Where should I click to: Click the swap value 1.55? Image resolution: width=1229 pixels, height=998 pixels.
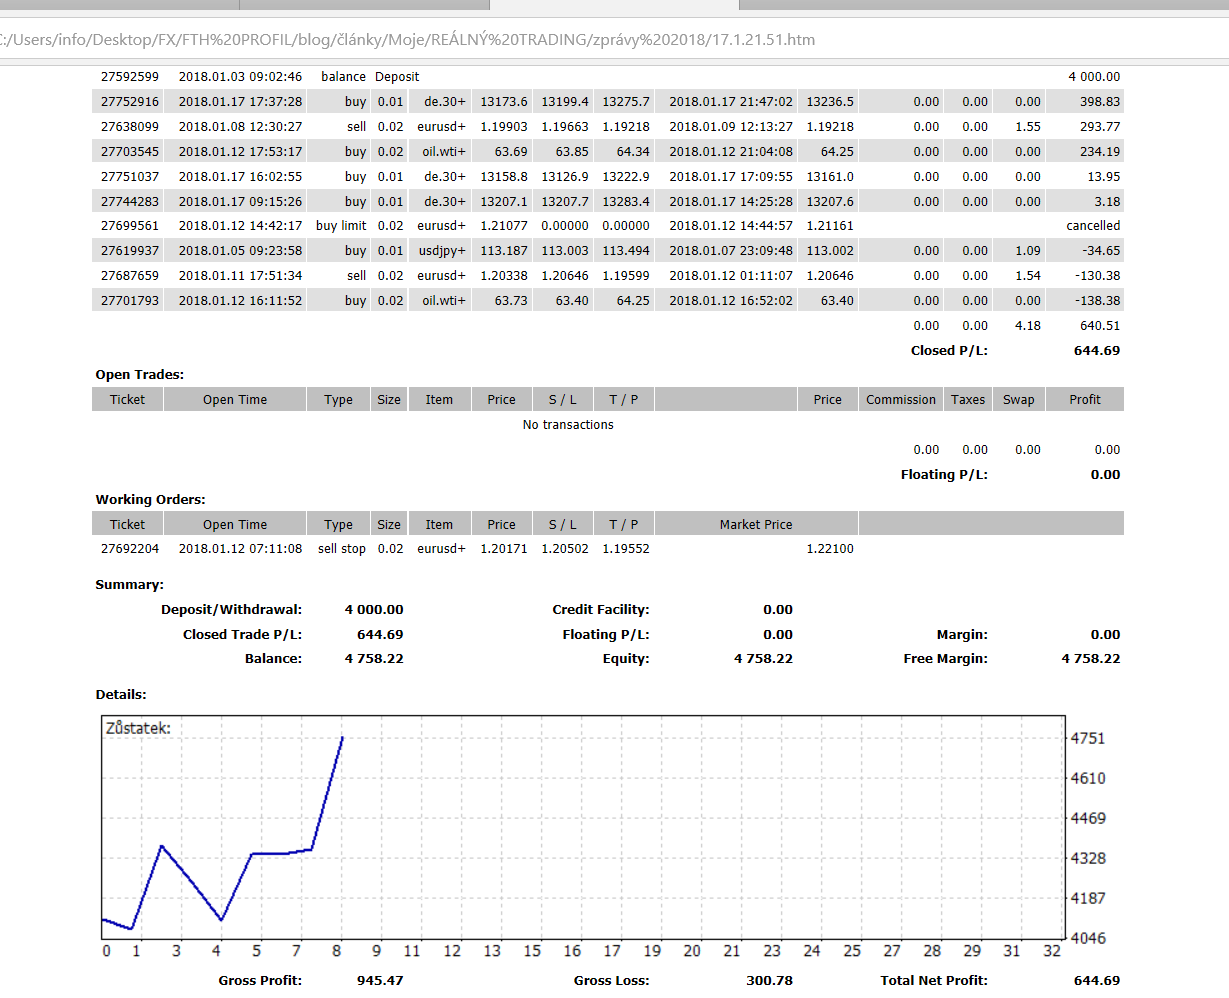1027,127
